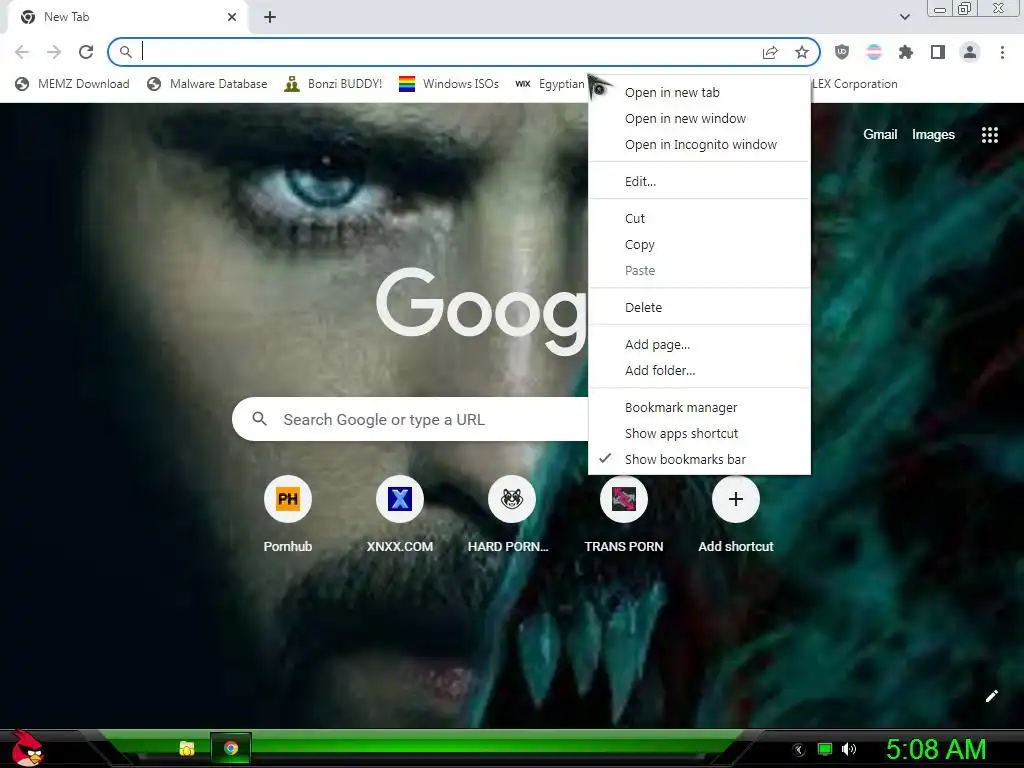Customize this page with the pencil icon
Viewport: 1024px width, 768px height.
pos(991,696)
